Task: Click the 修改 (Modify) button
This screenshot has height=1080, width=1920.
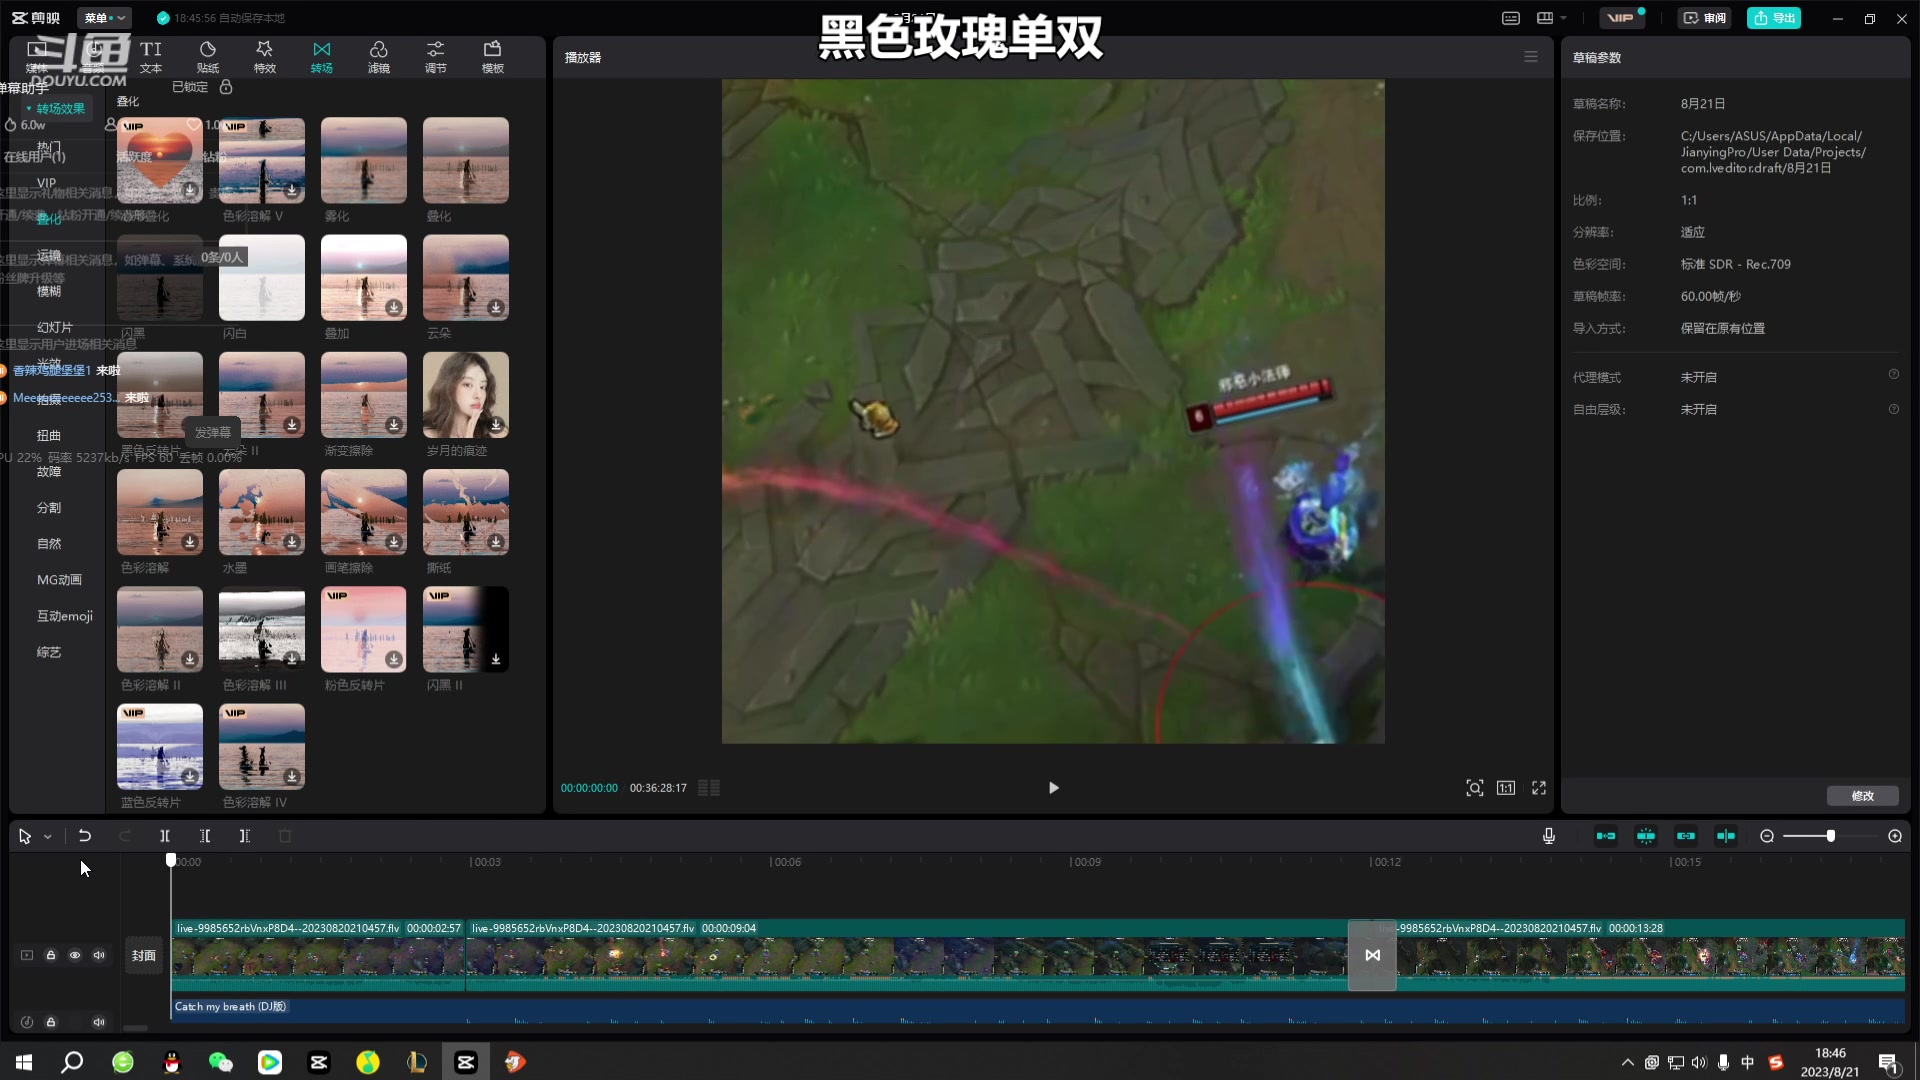Action: [x=1862, y=796]
